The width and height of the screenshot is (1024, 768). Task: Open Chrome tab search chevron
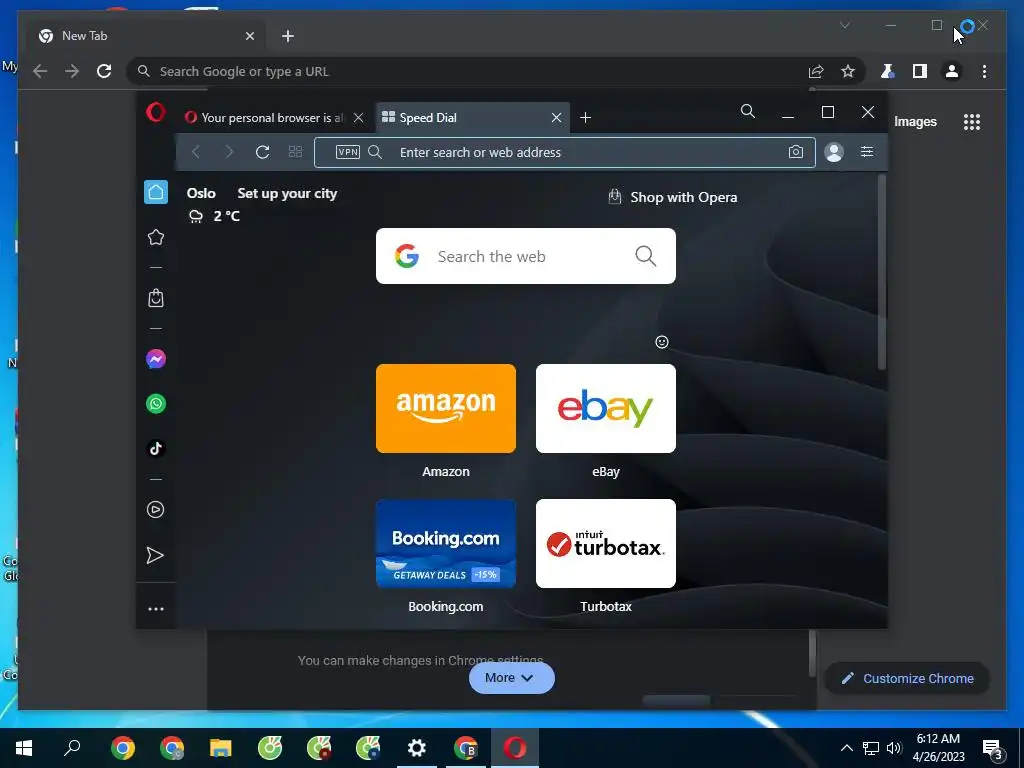[844, 25]
